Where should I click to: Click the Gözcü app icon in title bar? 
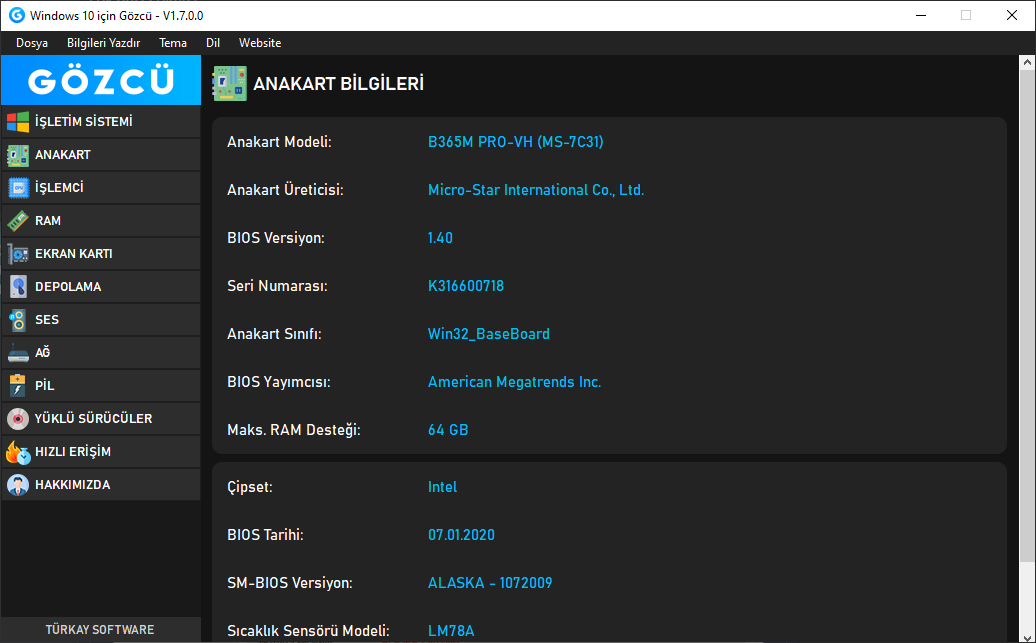click(x=16, y=15)
